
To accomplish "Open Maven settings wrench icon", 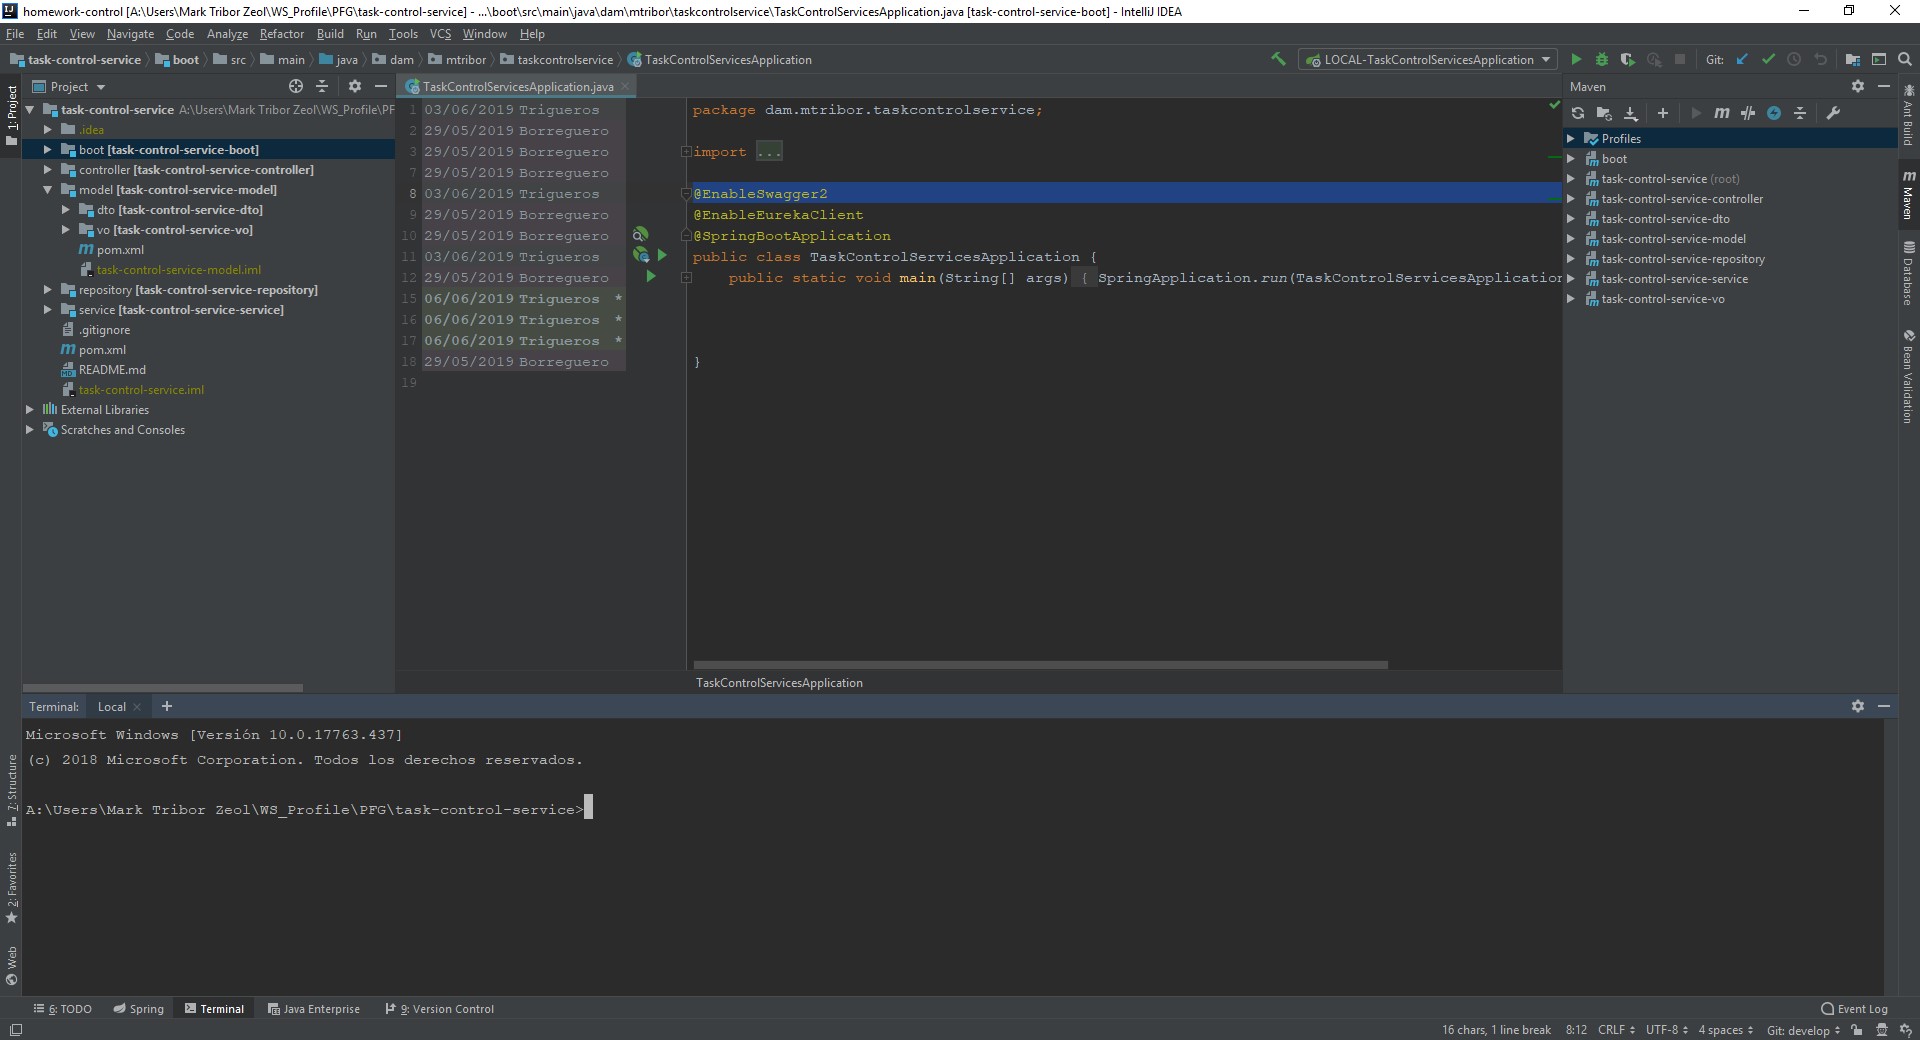I will pyautogui.click(x=1833, y=113).
